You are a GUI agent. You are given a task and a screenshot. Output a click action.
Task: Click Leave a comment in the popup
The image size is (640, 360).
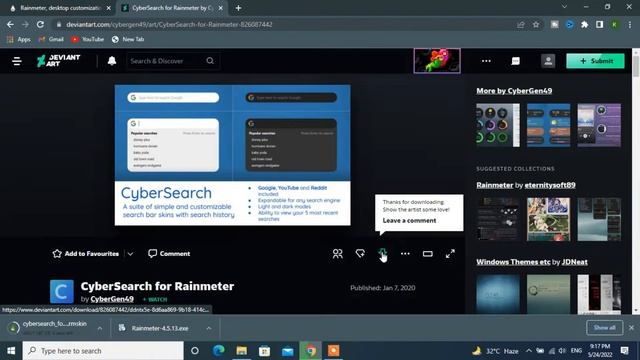click(x=409, y=220)
